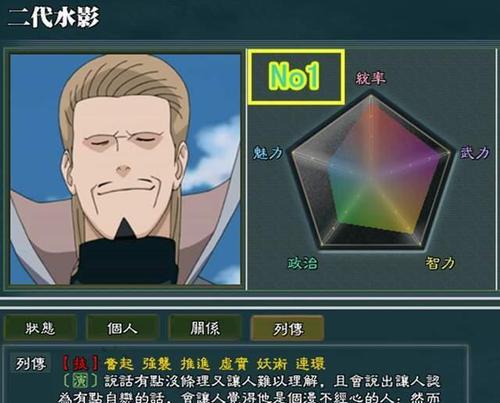Click the green 演 bracket icon
Image resolution: width=500 pixels, height=403 pixels.
80,381
